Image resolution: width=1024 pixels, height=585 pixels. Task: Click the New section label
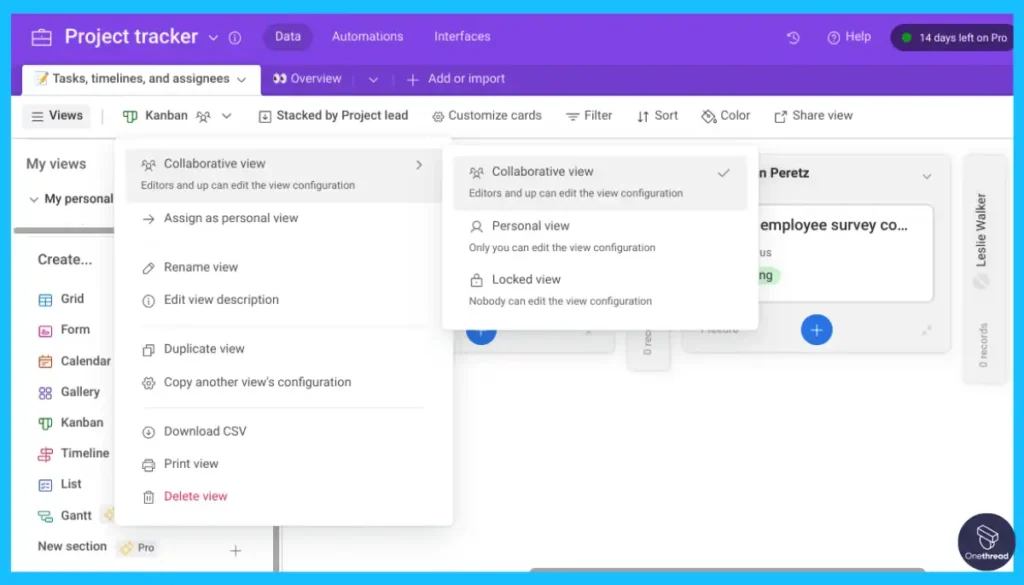click(x=72, y=546)
